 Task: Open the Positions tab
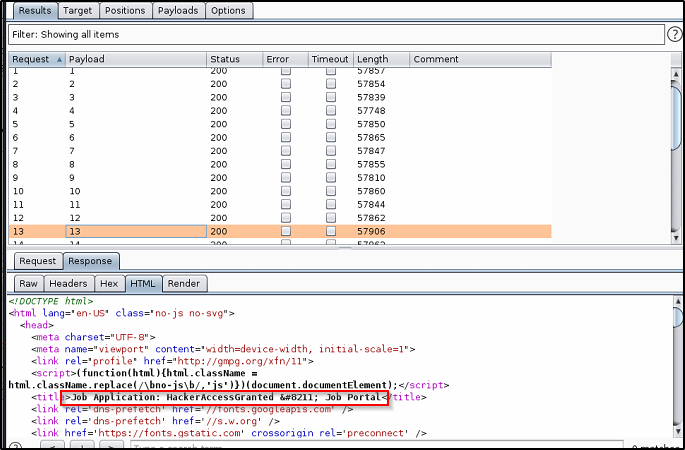pyautogui.click(x=125, y=10)
